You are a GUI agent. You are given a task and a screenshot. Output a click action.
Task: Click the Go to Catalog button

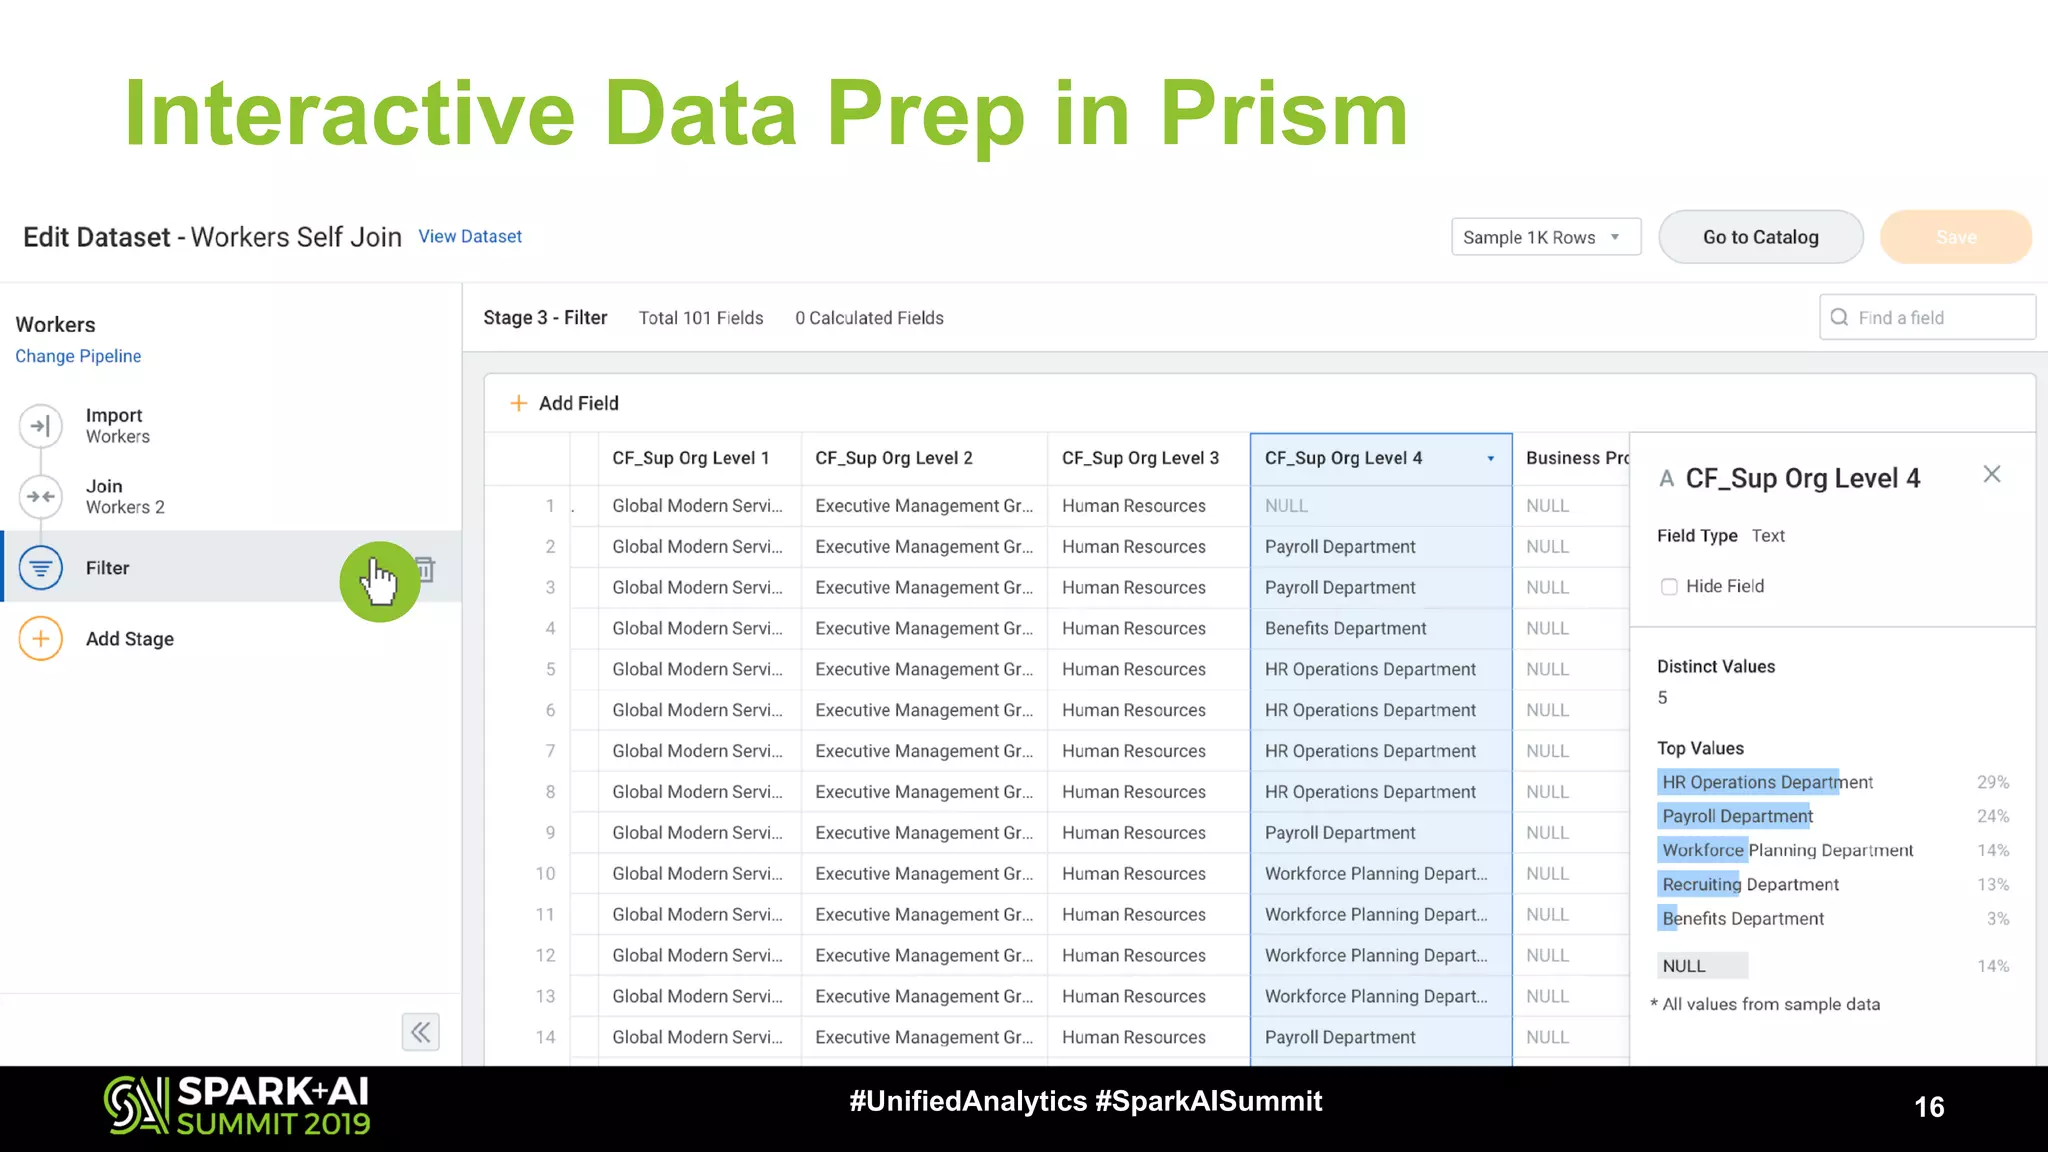tap(1761, 237)
